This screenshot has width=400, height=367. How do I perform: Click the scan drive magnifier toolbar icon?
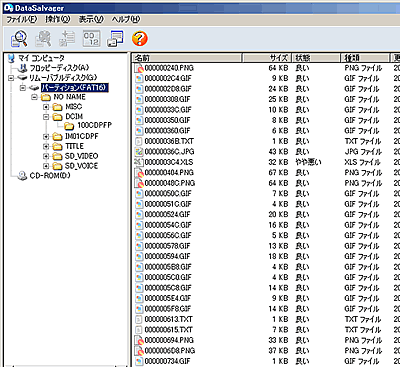pos(19,38)
